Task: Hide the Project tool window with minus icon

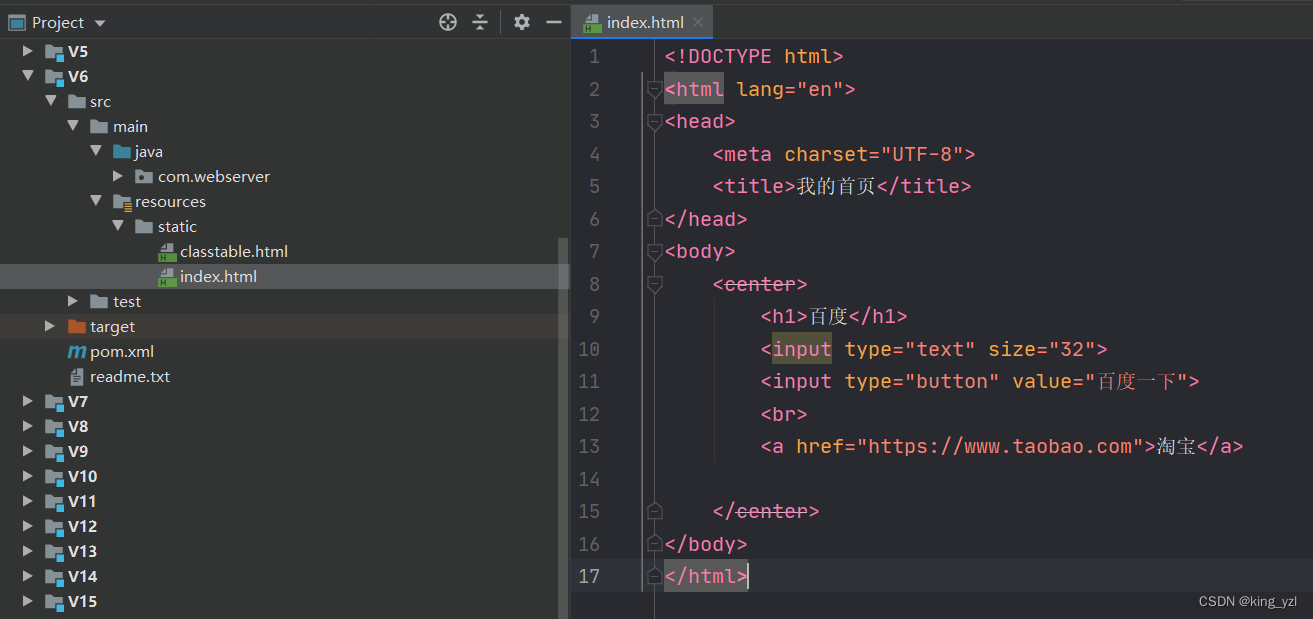Action: coord(553,22)
